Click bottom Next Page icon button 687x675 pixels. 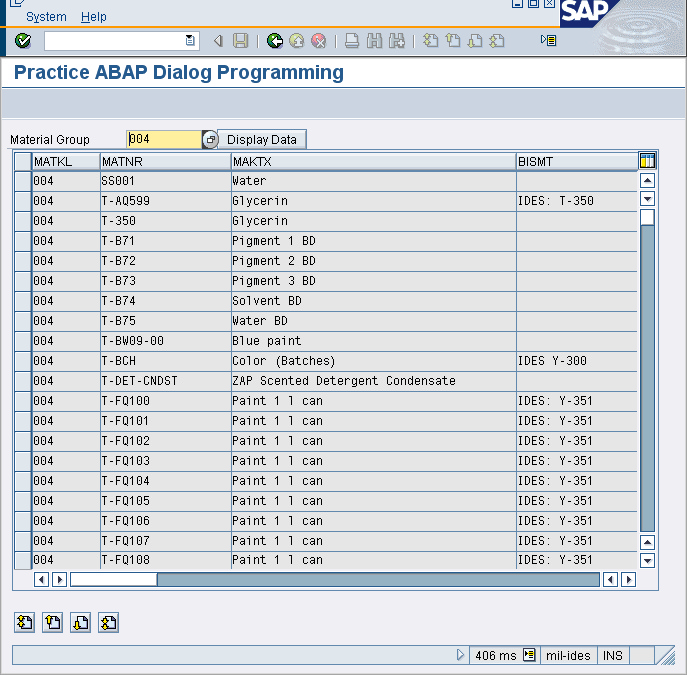pyautogui.click(x=81, y=622)
